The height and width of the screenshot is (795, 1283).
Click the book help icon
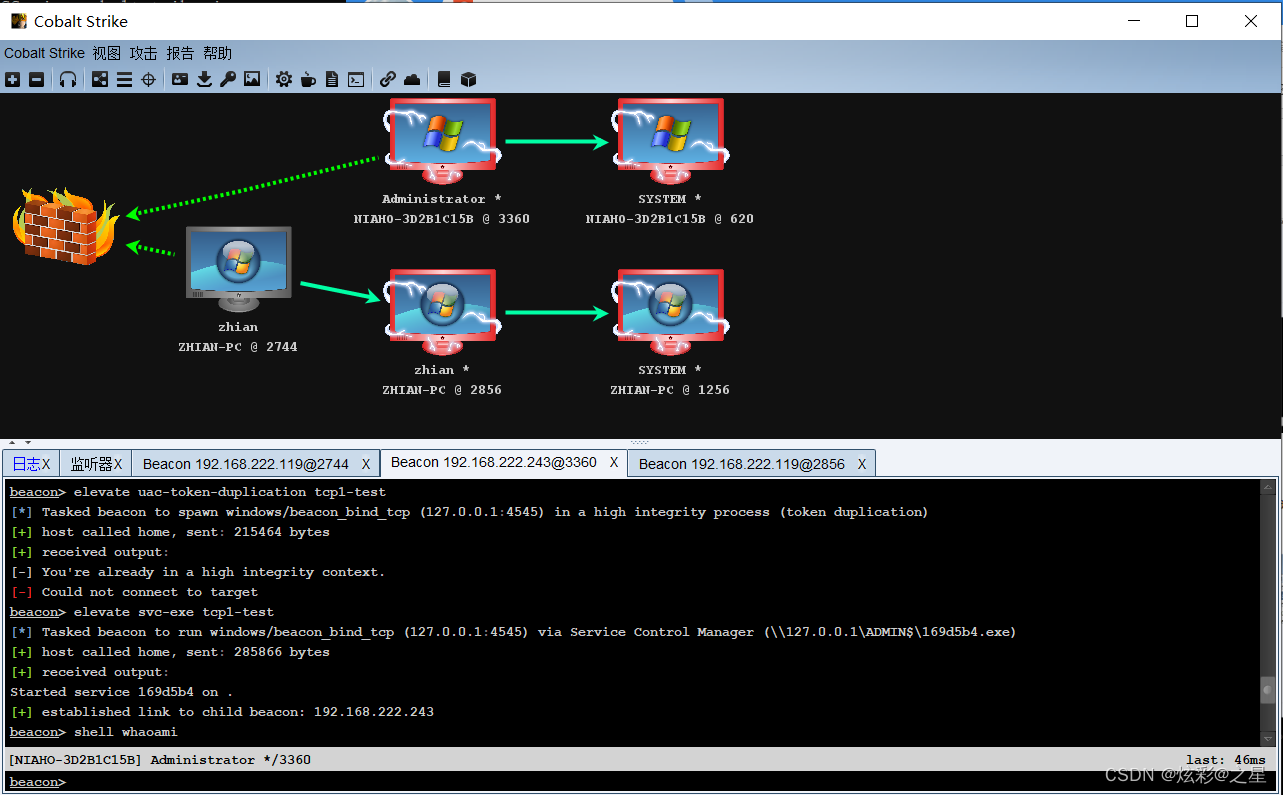(x=444, y=79)
